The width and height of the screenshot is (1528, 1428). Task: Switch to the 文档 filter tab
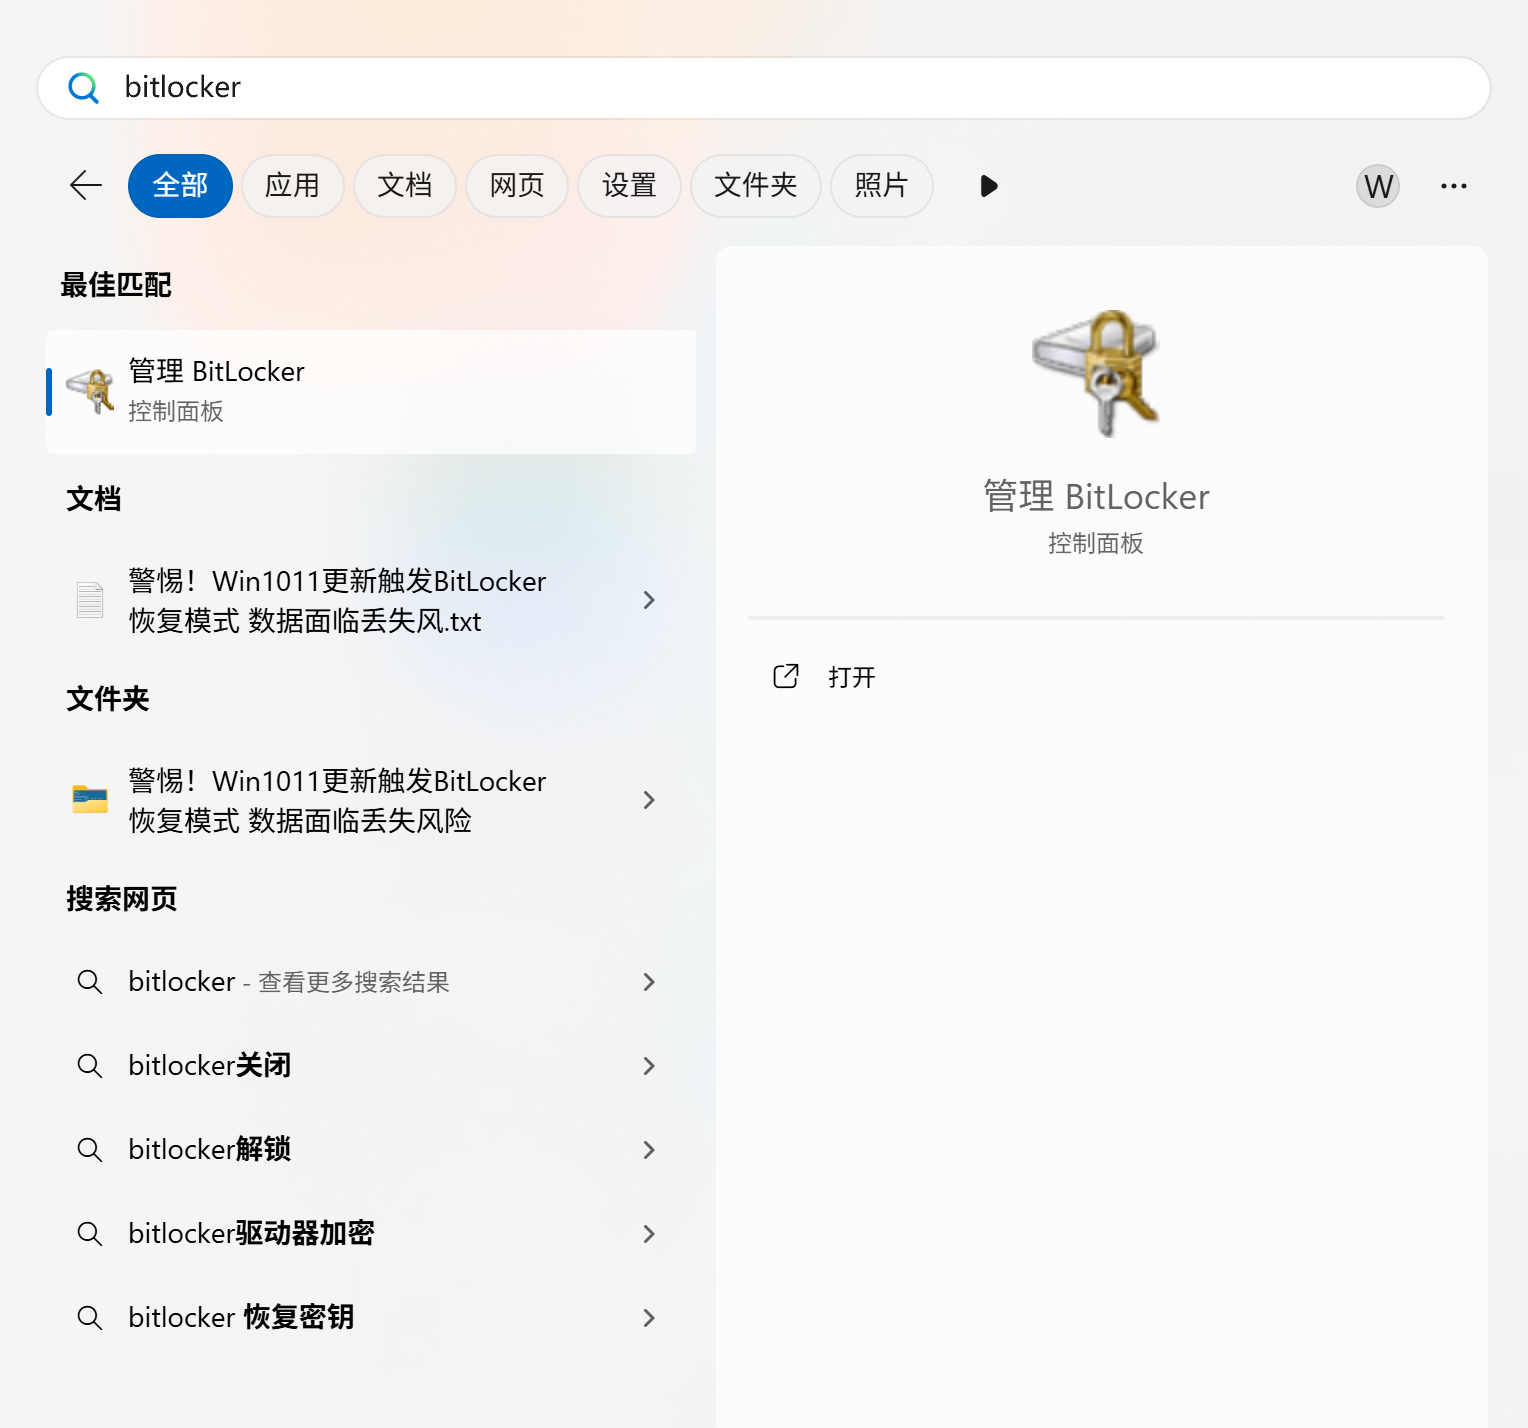point(405,185)
